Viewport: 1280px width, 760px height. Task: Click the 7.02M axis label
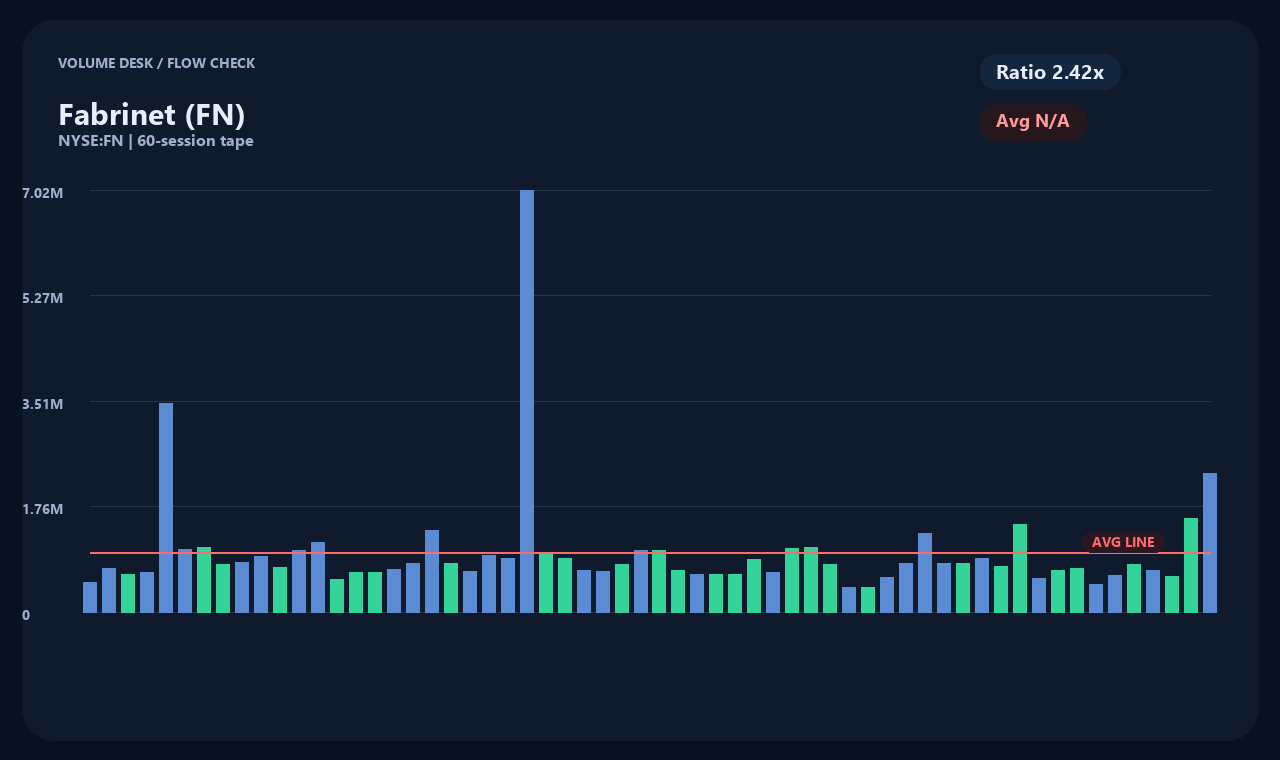(43, 192)
